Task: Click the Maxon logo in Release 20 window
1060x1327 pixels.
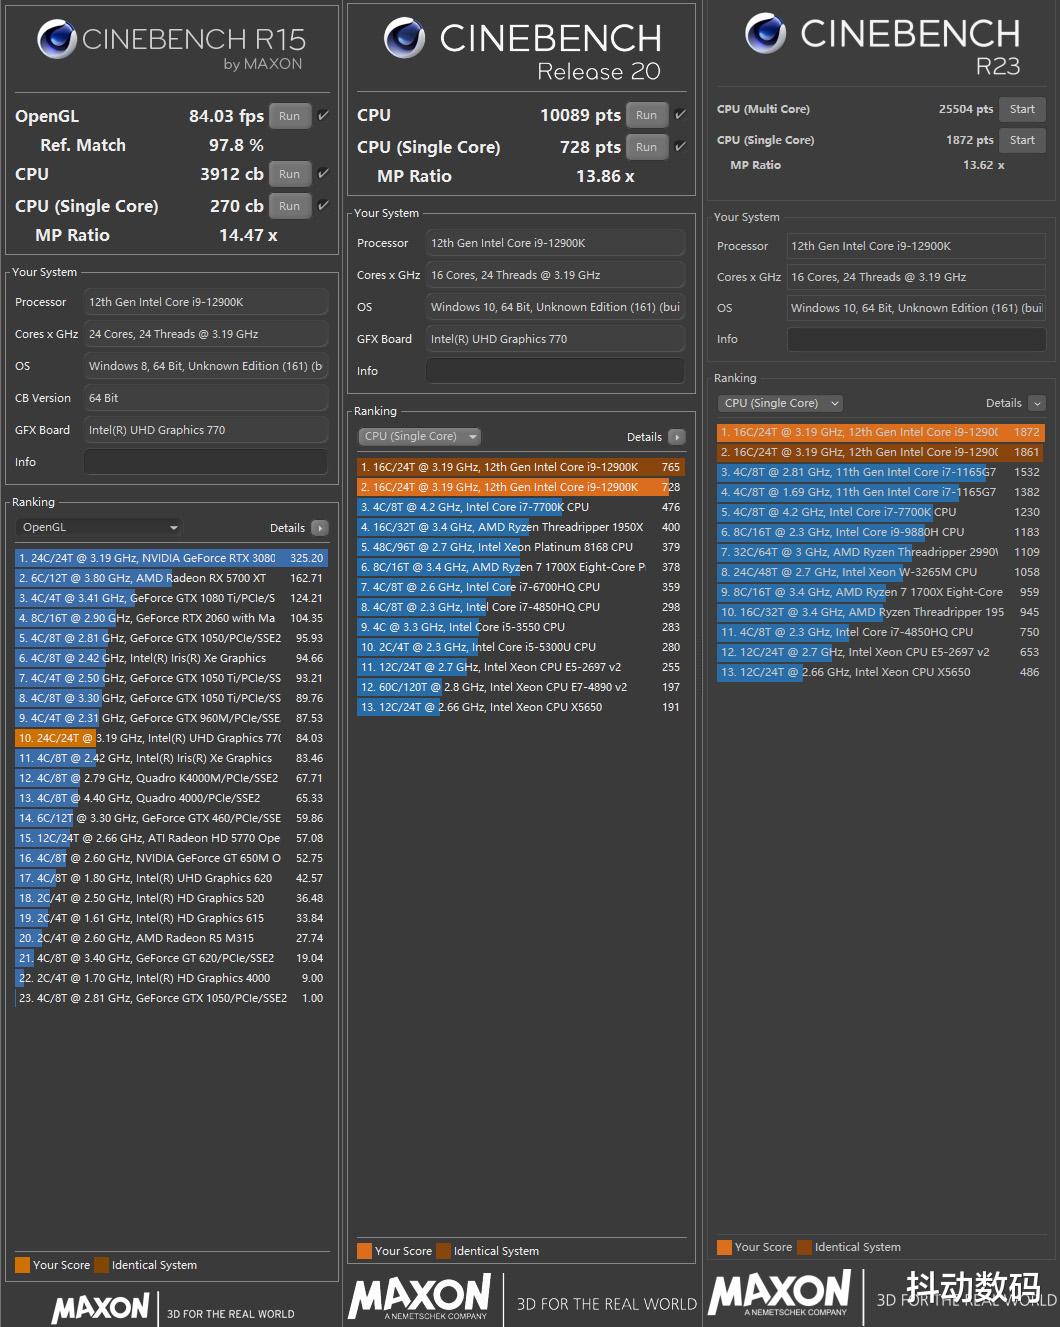Action: click(420, 1296)
